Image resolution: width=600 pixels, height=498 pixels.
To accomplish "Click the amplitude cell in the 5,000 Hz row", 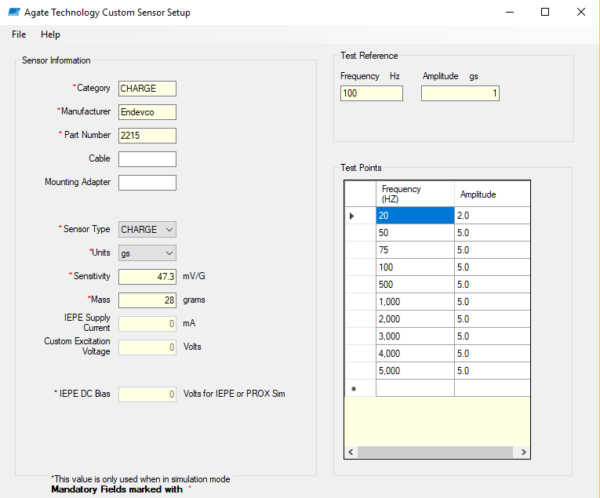I will (x=492, y=371).
